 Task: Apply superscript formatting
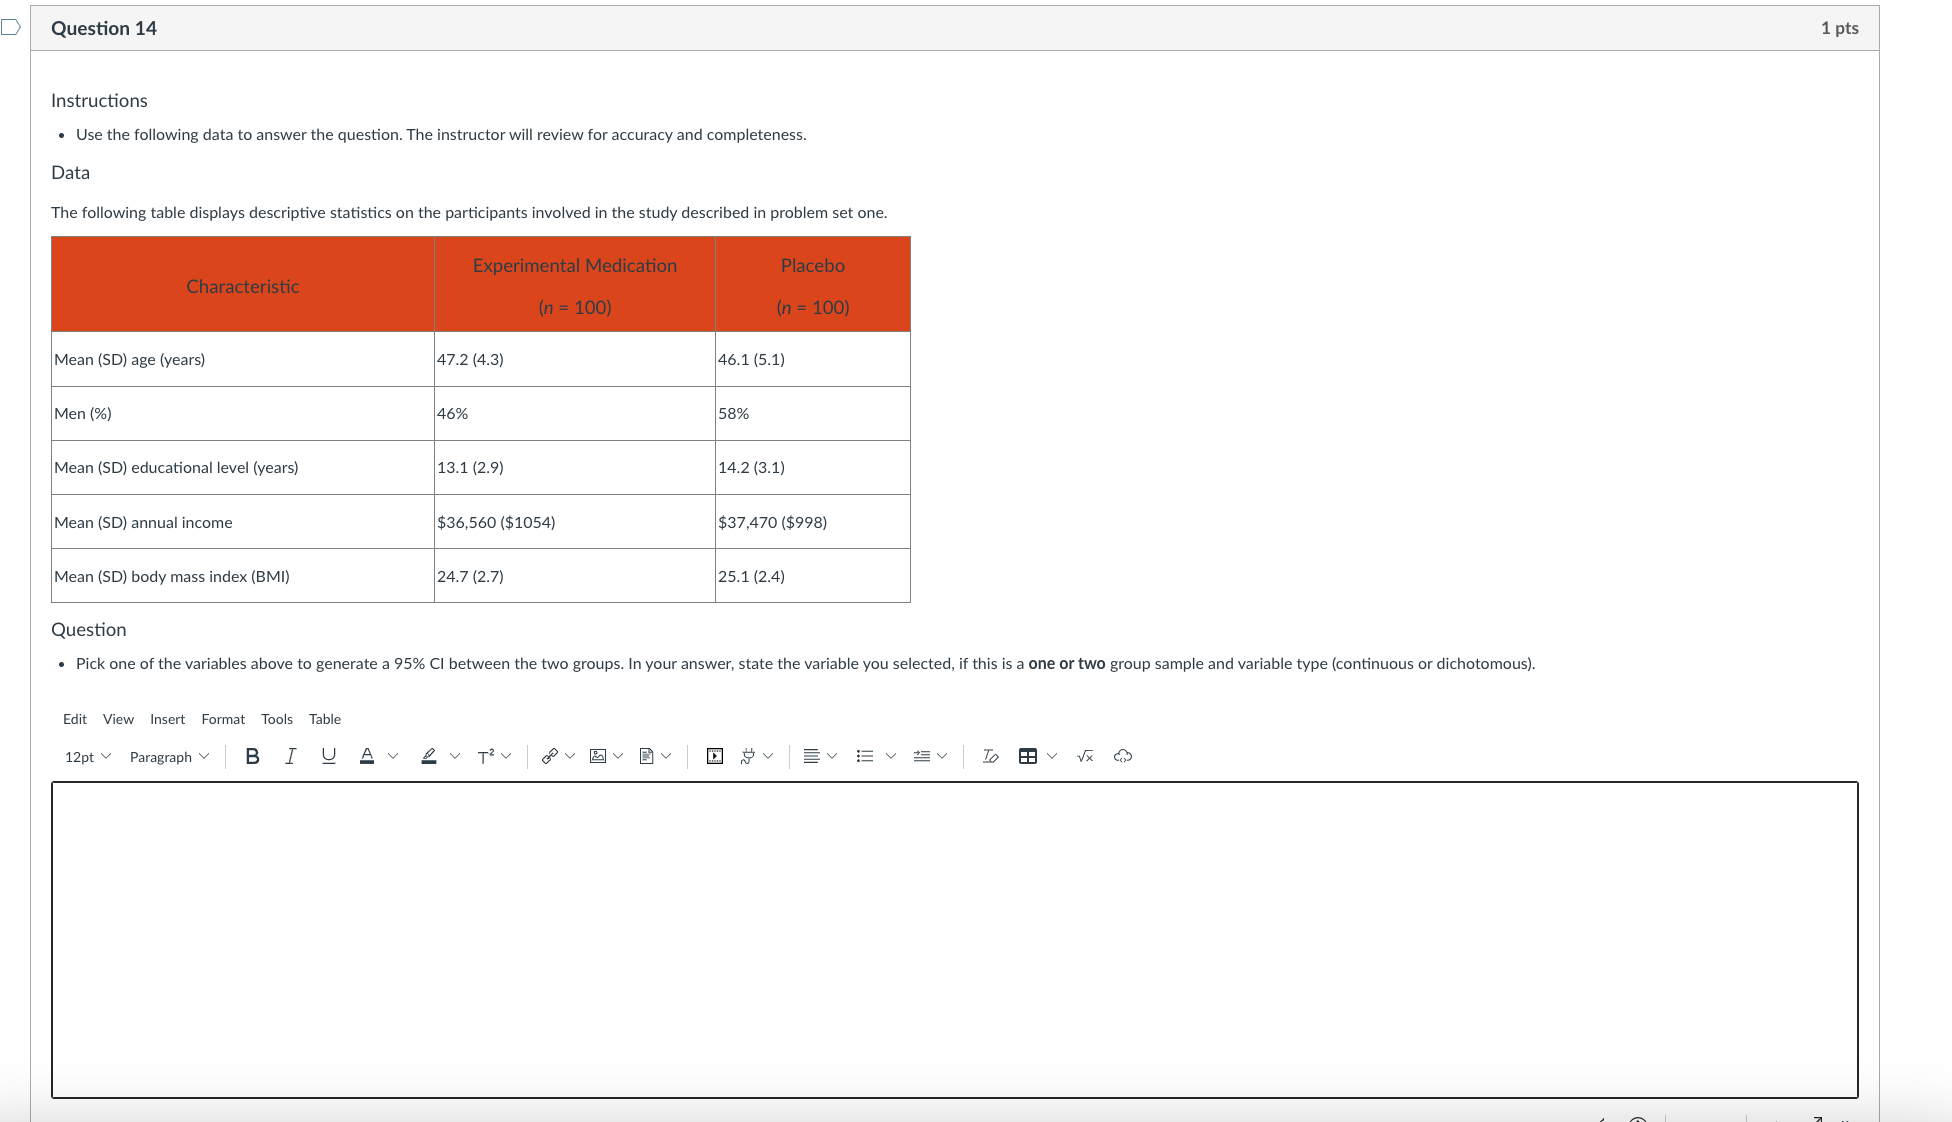point(485,756)
